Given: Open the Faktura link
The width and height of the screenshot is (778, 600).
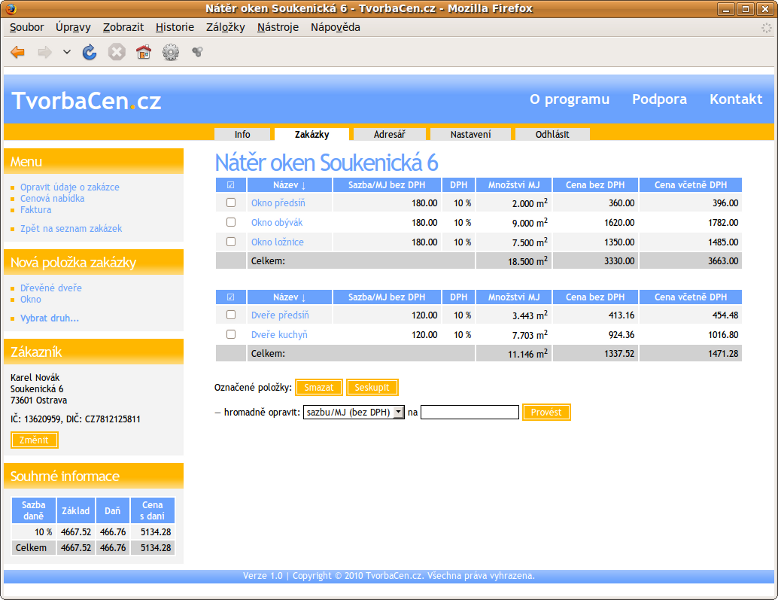Looking at the screenshot, I should click(x=36, y=210).
